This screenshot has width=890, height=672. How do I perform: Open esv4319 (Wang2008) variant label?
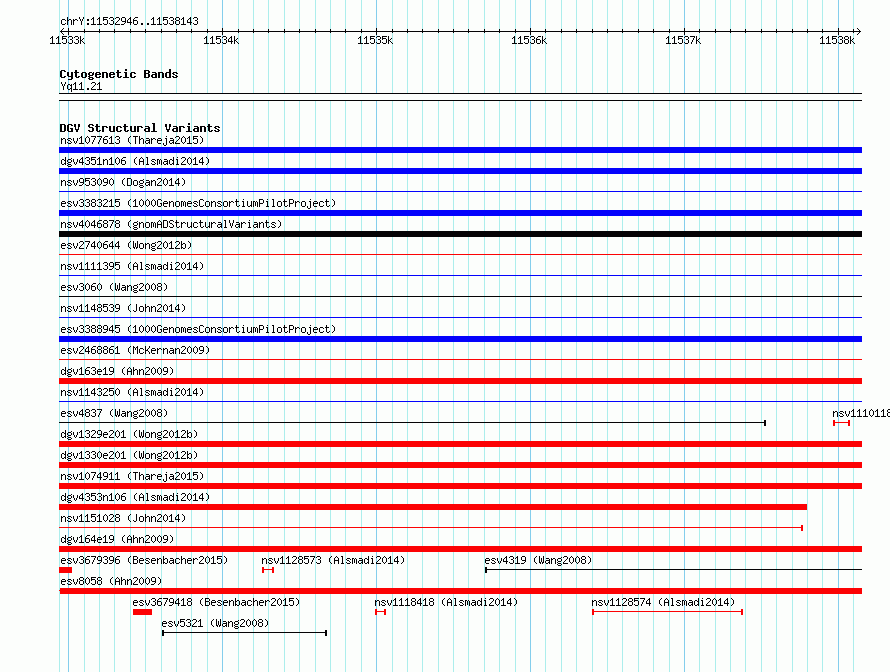538,560
